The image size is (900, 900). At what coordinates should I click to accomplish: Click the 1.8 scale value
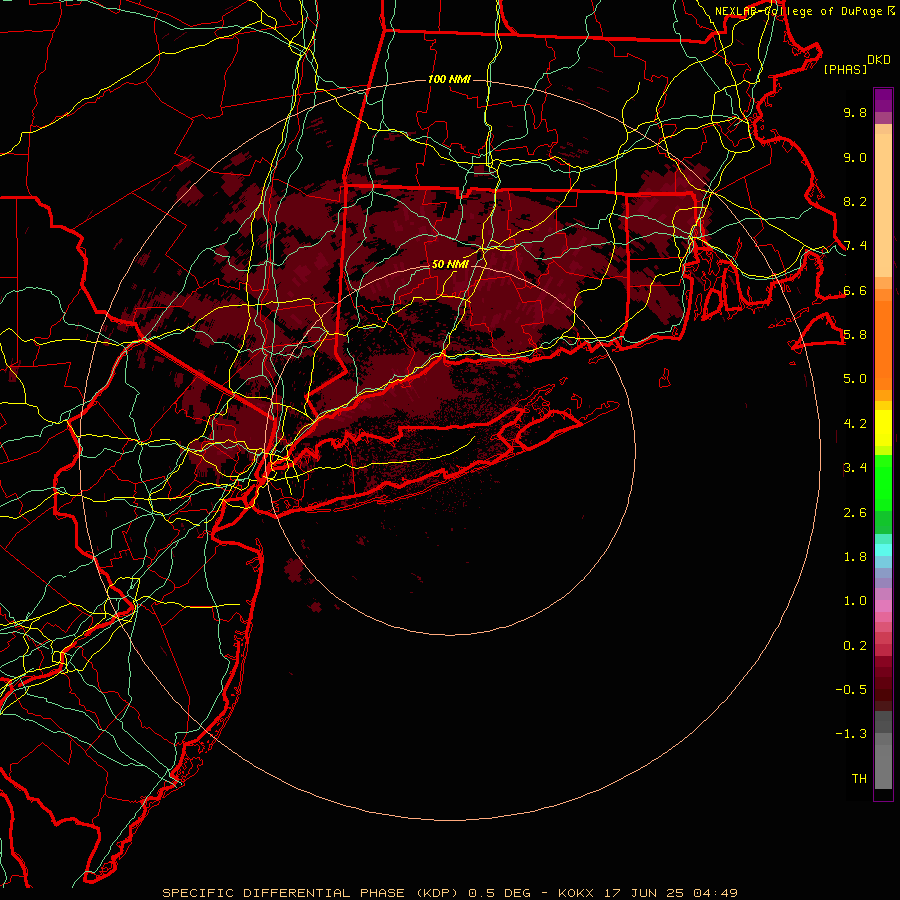coord(855,557)
